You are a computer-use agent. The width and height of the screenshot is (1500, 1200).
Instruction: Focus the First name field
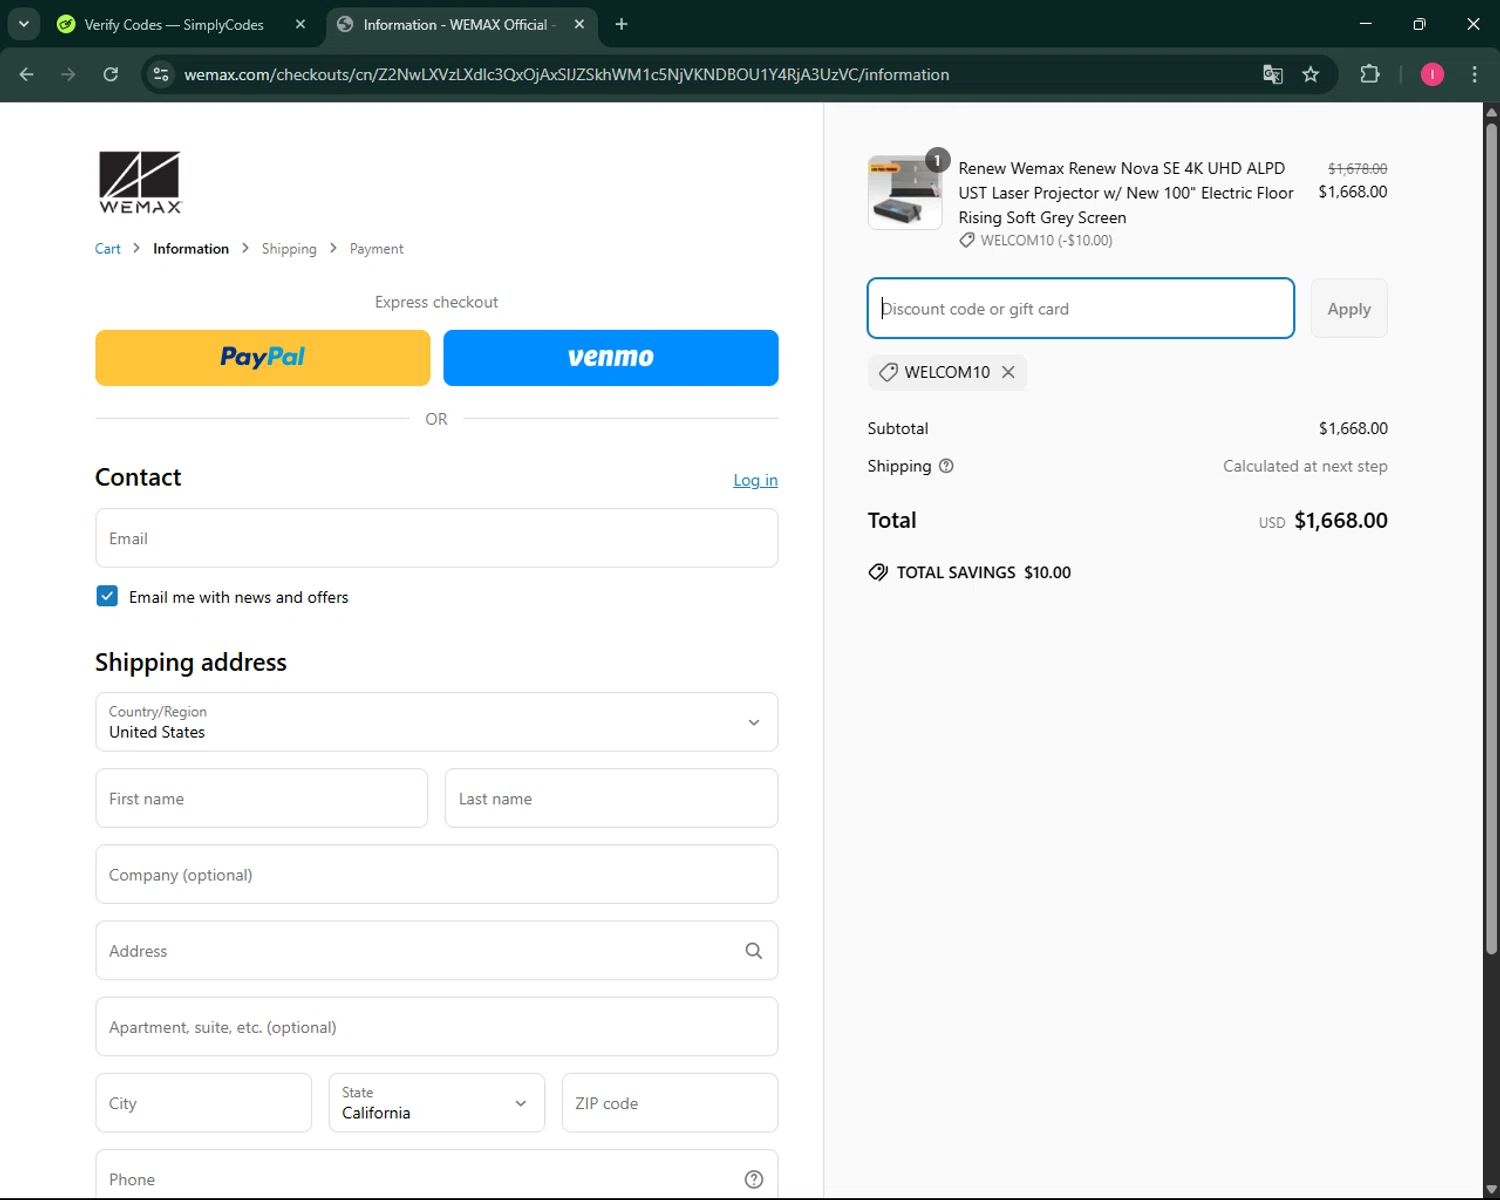pyautogui.click(x=262, y=798)
